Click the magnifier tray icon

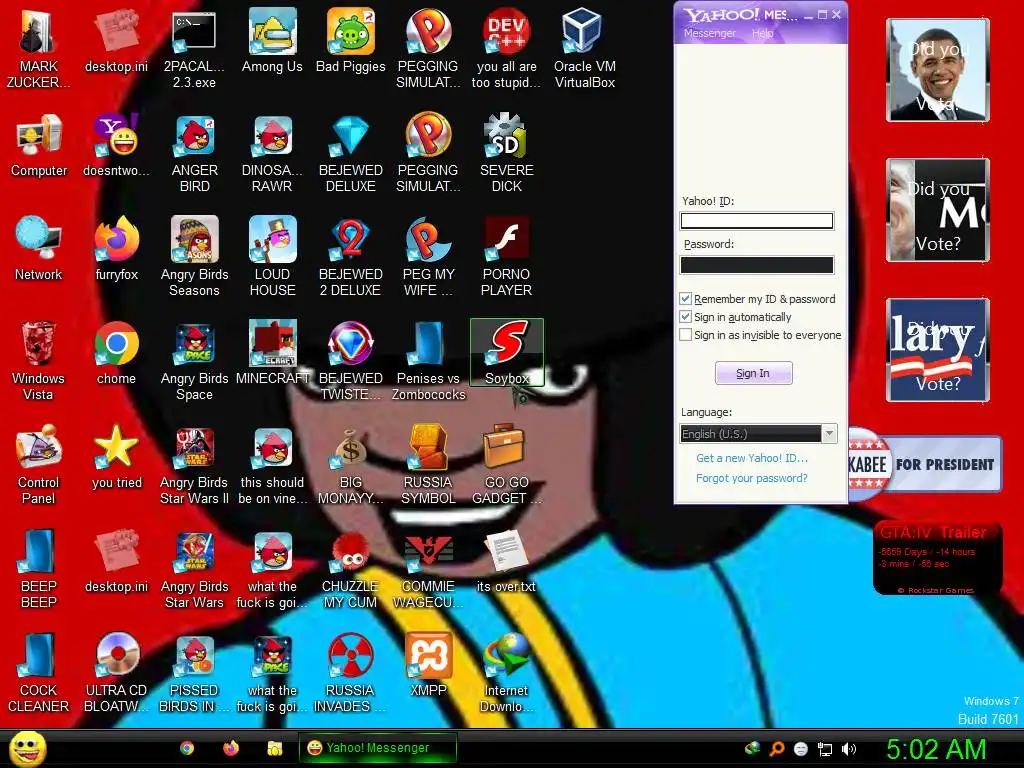pyautogui.click(x=777, y=749)
